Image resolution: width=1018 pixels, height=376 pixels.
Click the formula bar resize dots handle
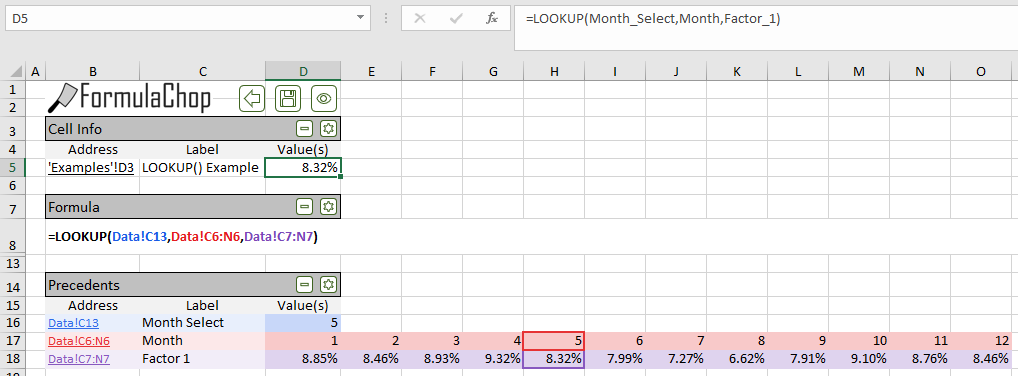point(387,19)
